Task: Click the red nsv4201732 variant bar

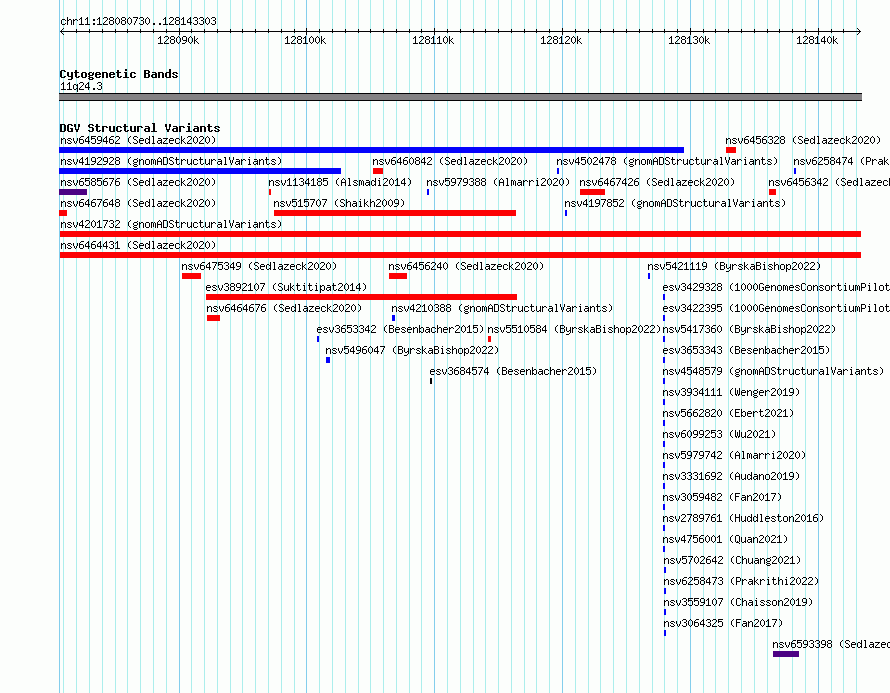Action: click(x=460, y=234)
